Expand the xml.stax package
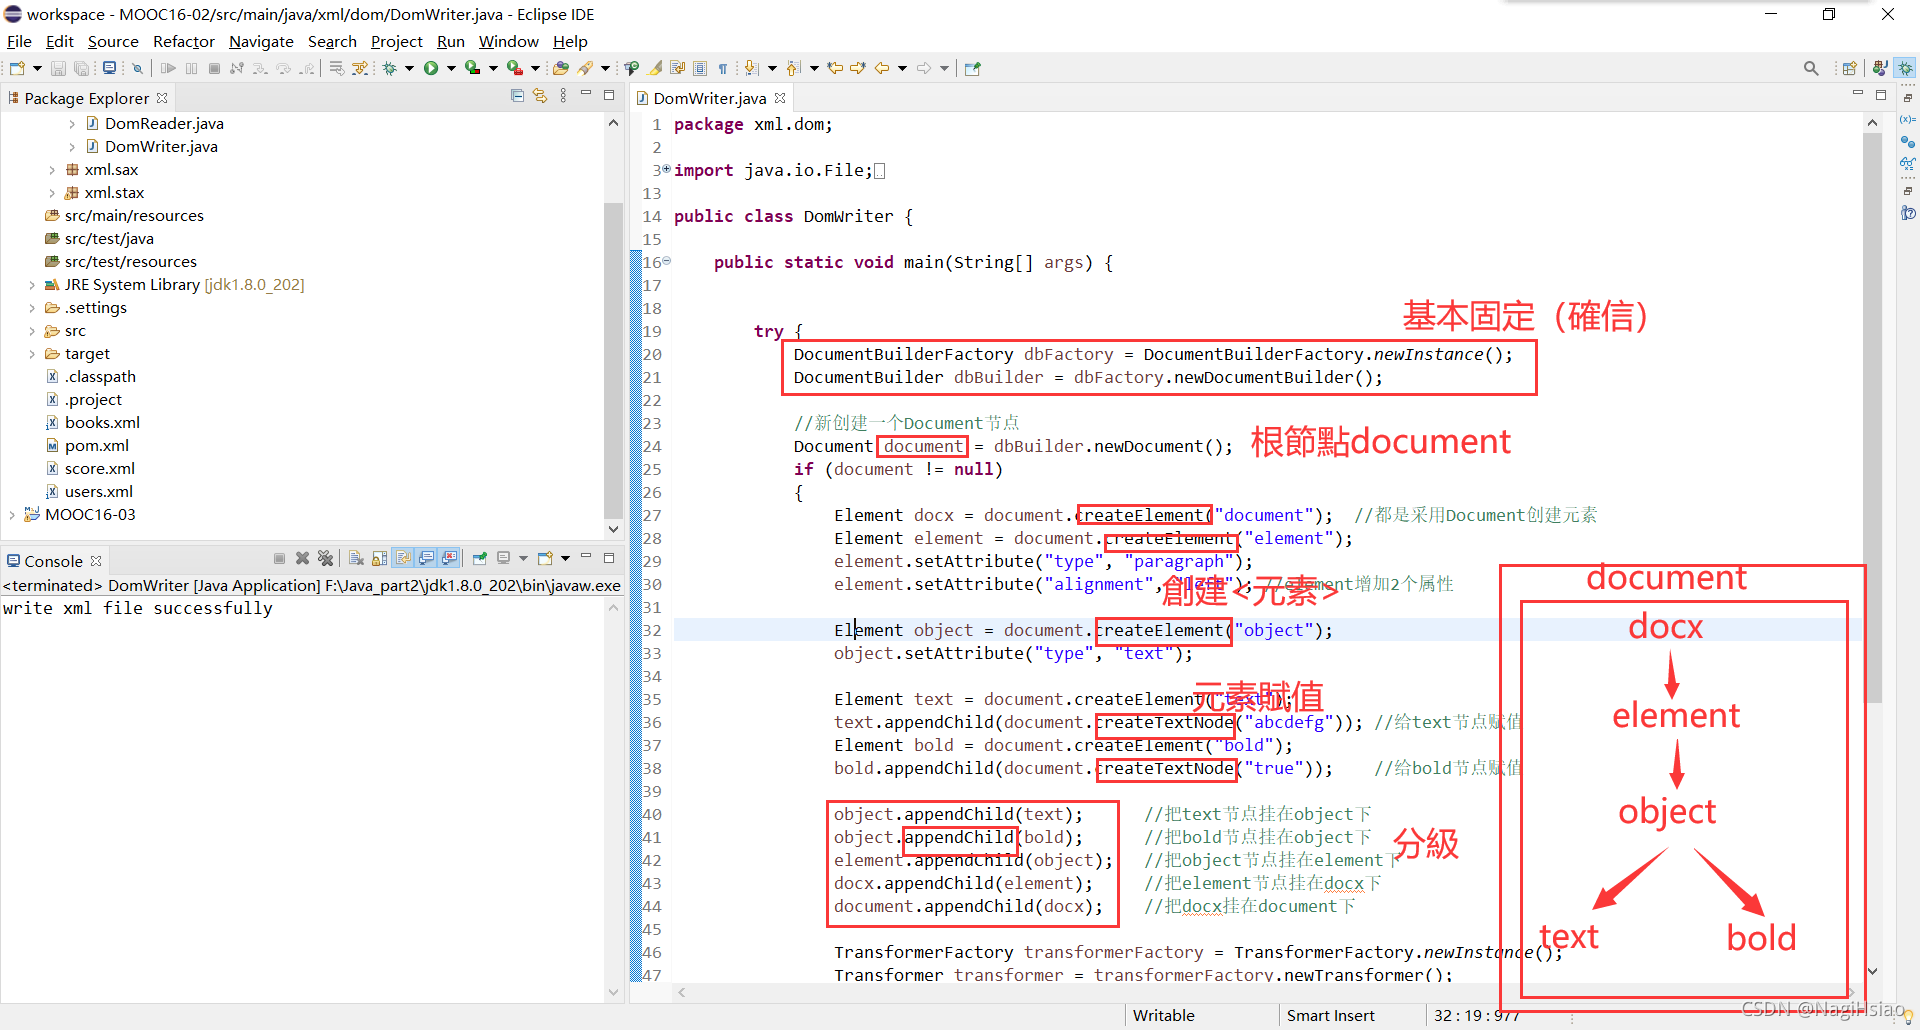 tap(52, 193)
